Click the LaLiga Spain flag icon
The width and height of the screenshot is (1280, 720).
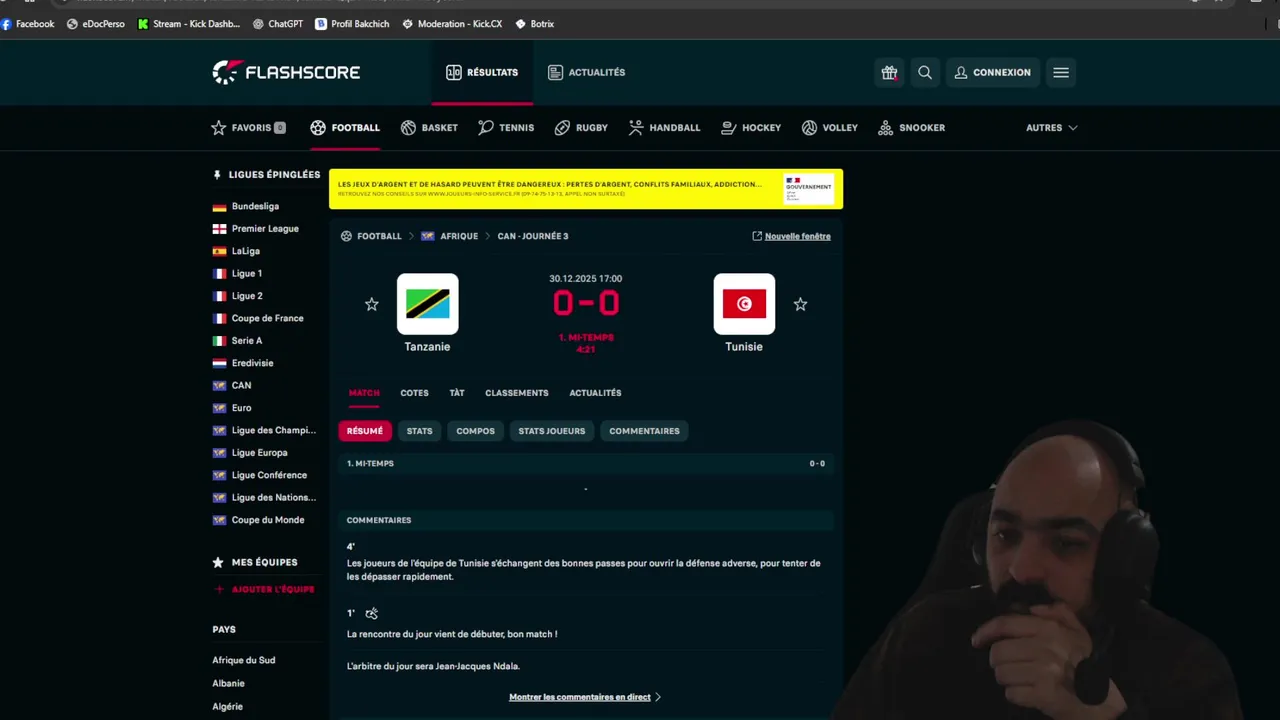point(219,252)
